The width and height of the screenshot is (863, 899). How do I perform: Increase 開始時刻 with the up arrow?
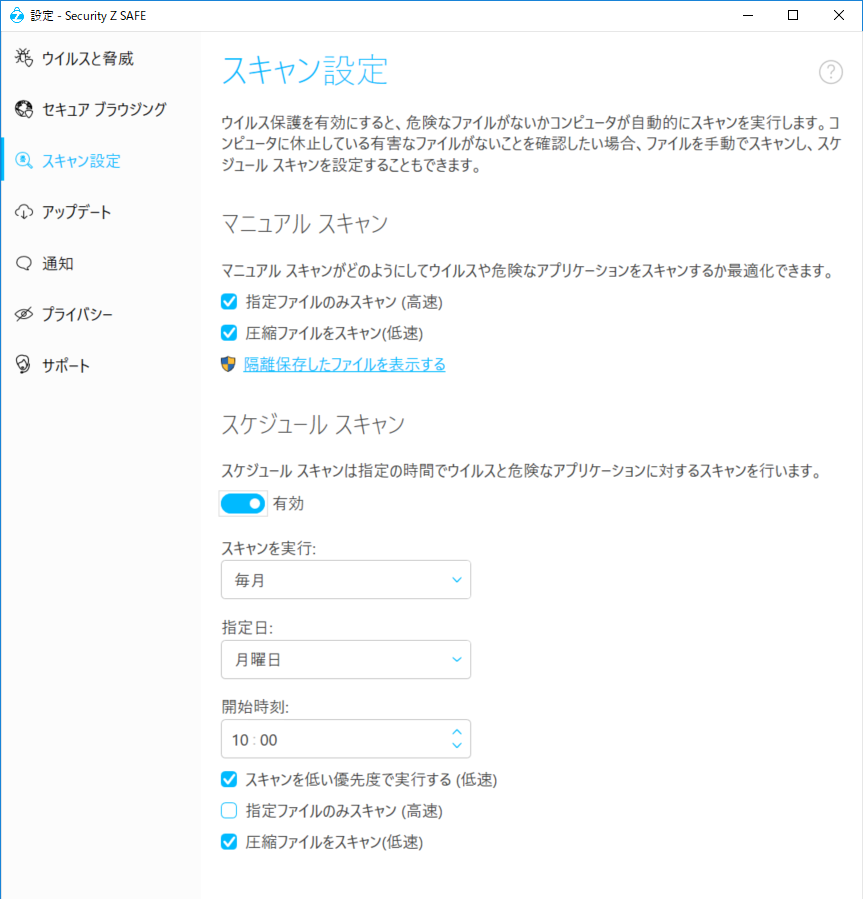pos(457,731)
